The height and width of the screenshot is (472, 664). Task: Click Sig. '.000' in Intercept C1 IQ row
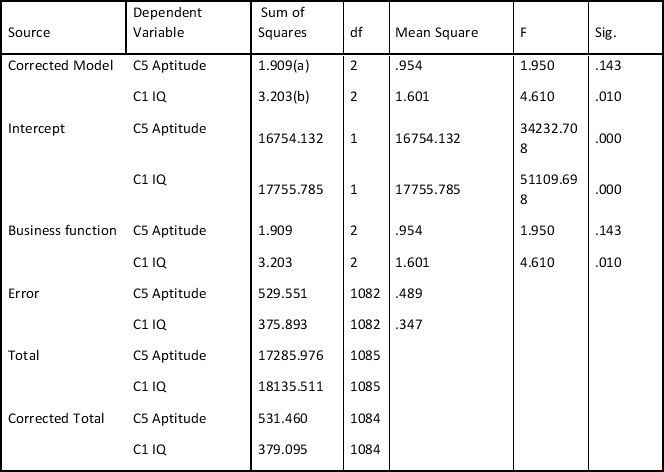(x=608, y=189)
